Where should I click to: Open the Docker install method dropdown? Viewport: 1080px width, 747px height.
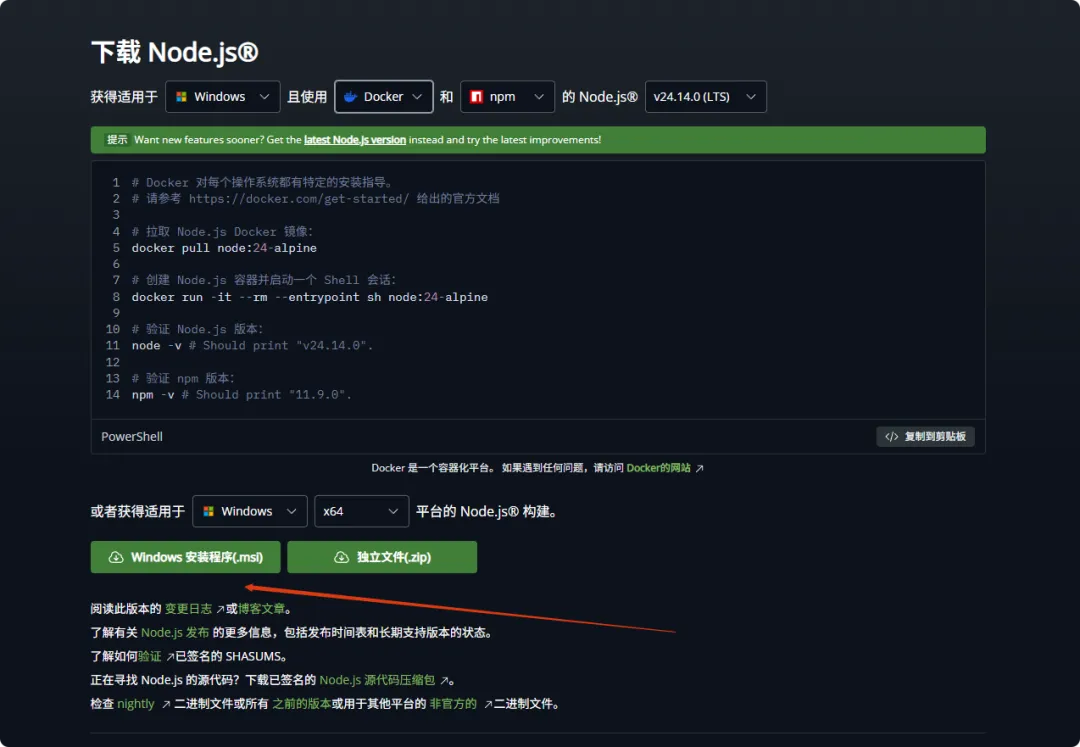384,96
